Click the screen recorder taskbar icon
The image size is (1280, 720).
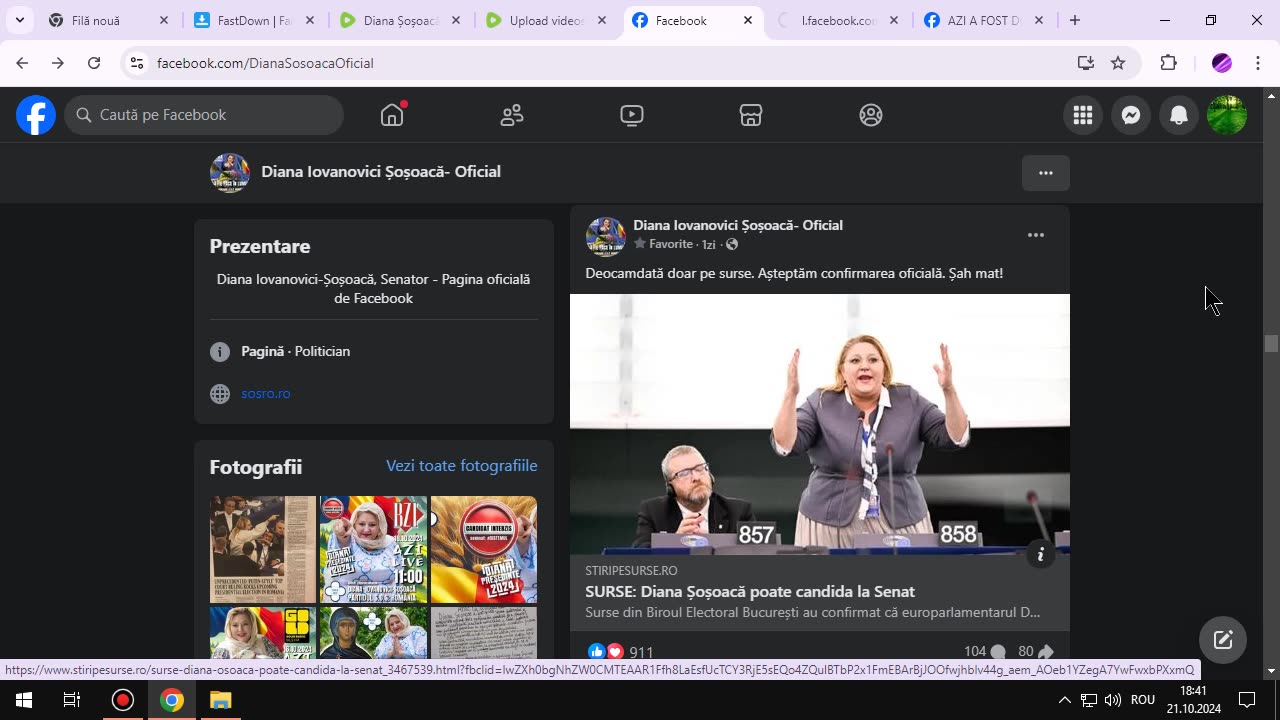coord(123,700)
